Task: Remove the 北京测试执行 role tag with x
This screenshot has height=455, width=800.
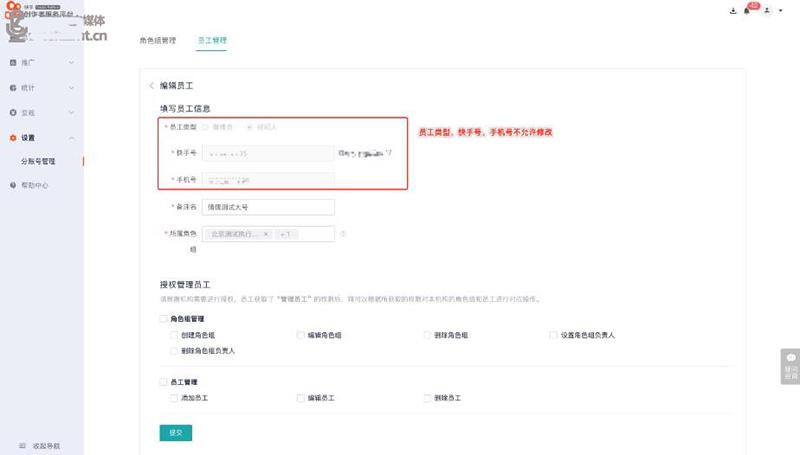Action: point(265,234)
